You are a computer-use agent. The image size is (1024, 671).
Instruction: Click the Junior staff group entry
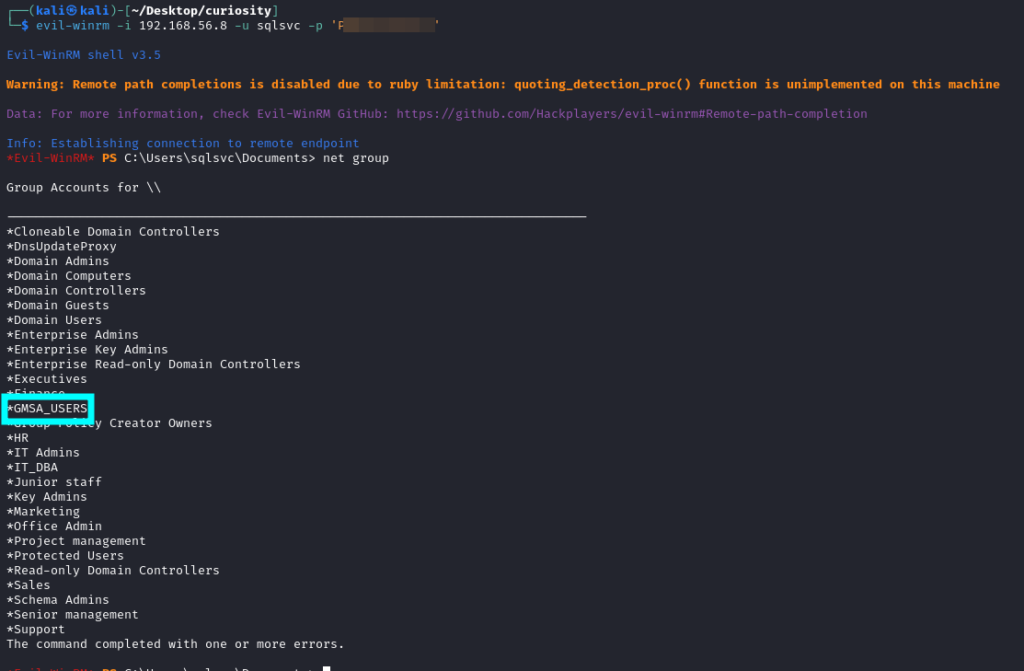[54, 482]
